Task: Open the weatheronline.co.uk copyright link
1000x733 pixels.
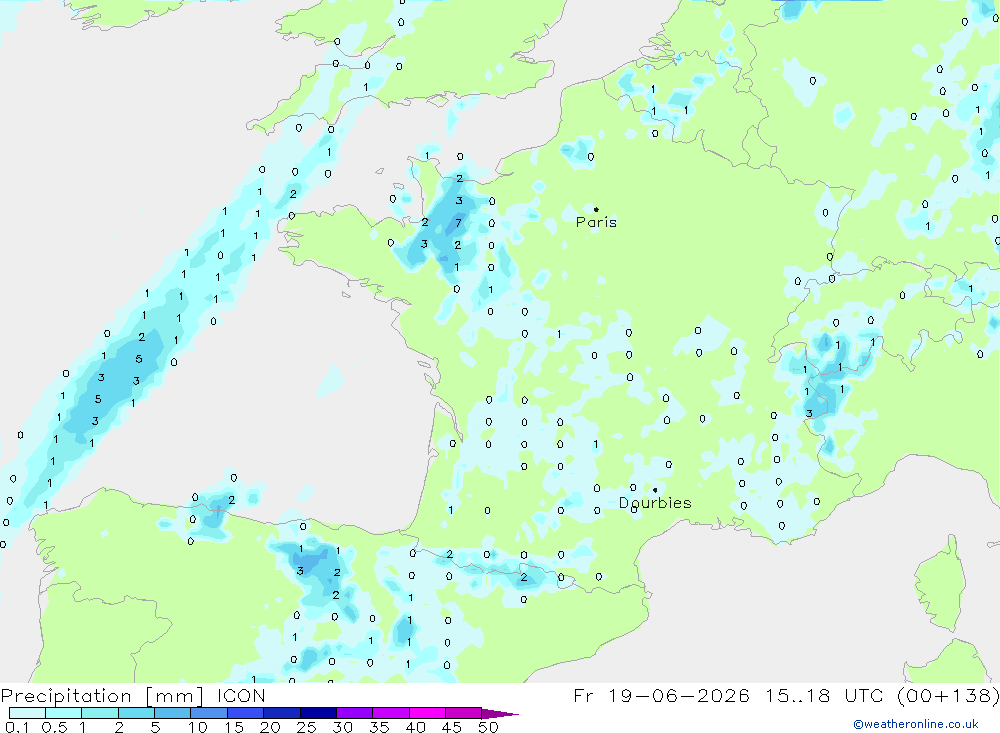Action: 916,724
